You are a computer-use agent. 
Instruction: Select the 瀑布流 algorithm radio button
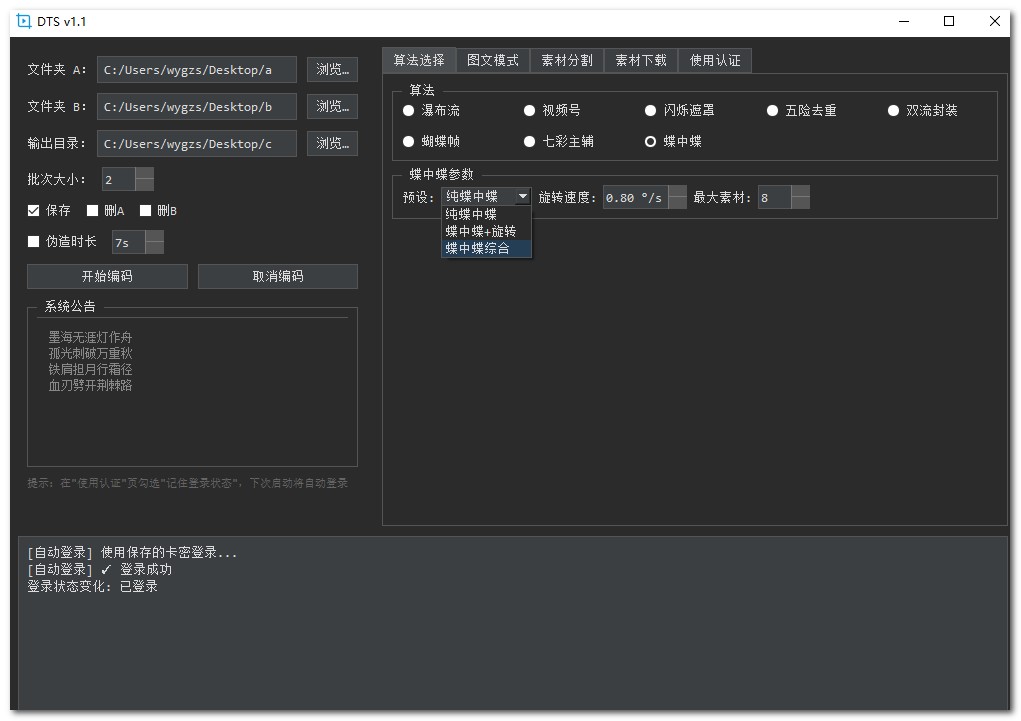pyautogui.click(x=409, y=111)
